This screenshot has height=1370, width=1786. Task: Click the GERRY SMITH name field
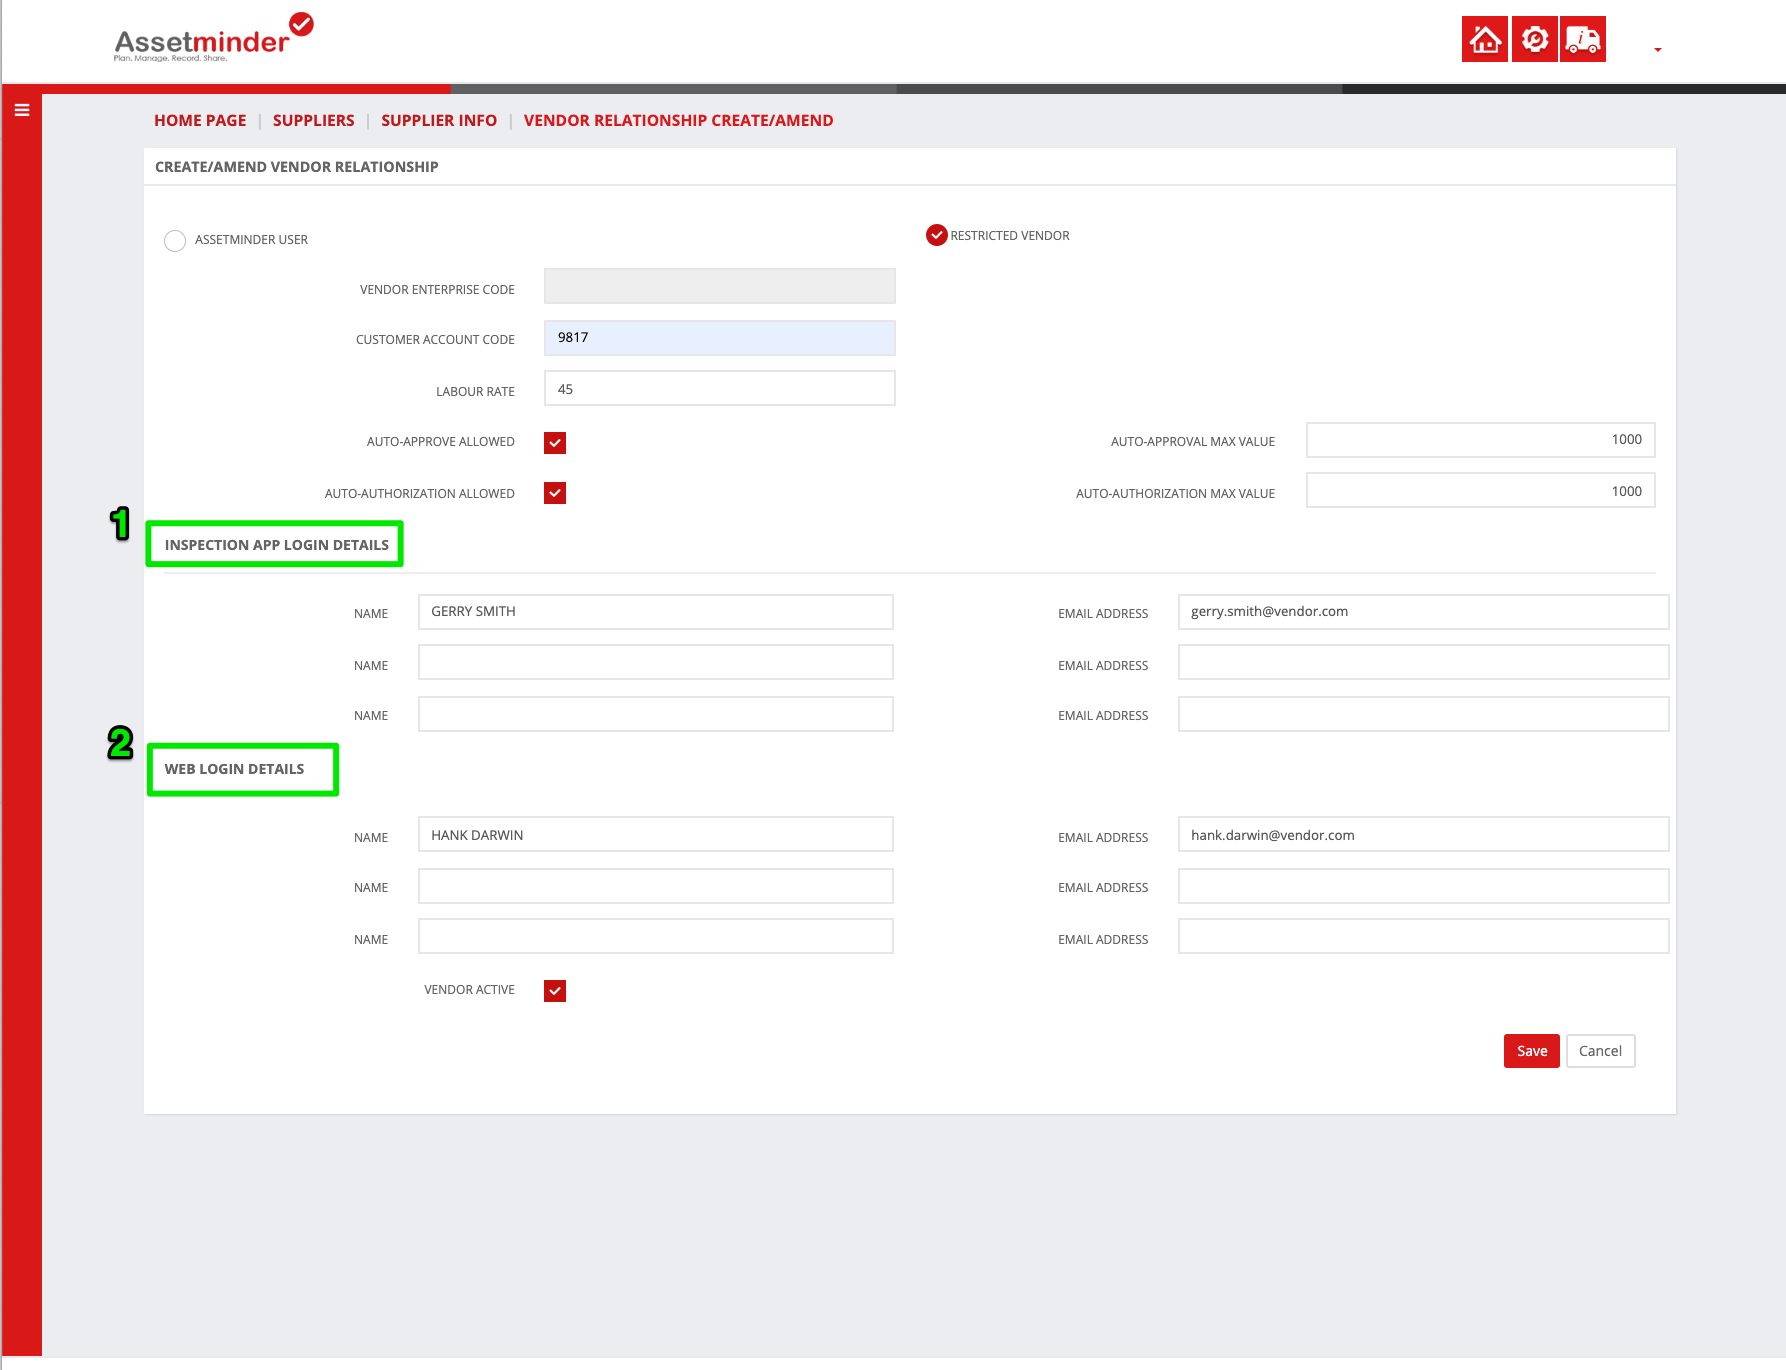coord(656,612)
